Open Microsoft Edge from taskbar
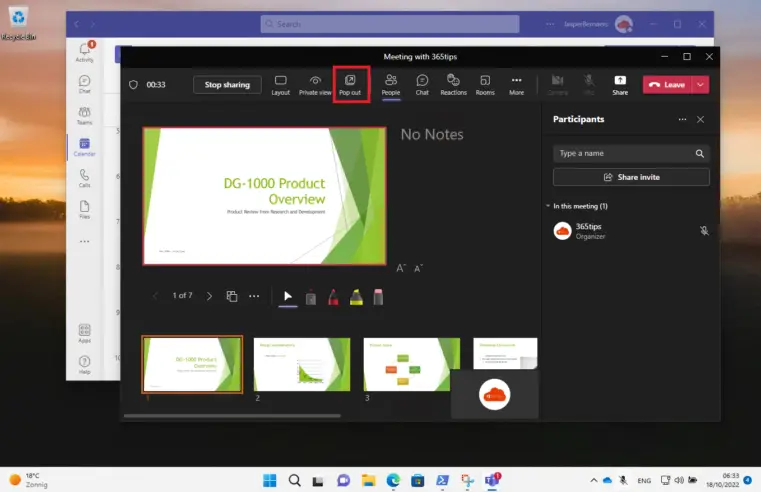The image size is (761, 492). tap(393, 480)
